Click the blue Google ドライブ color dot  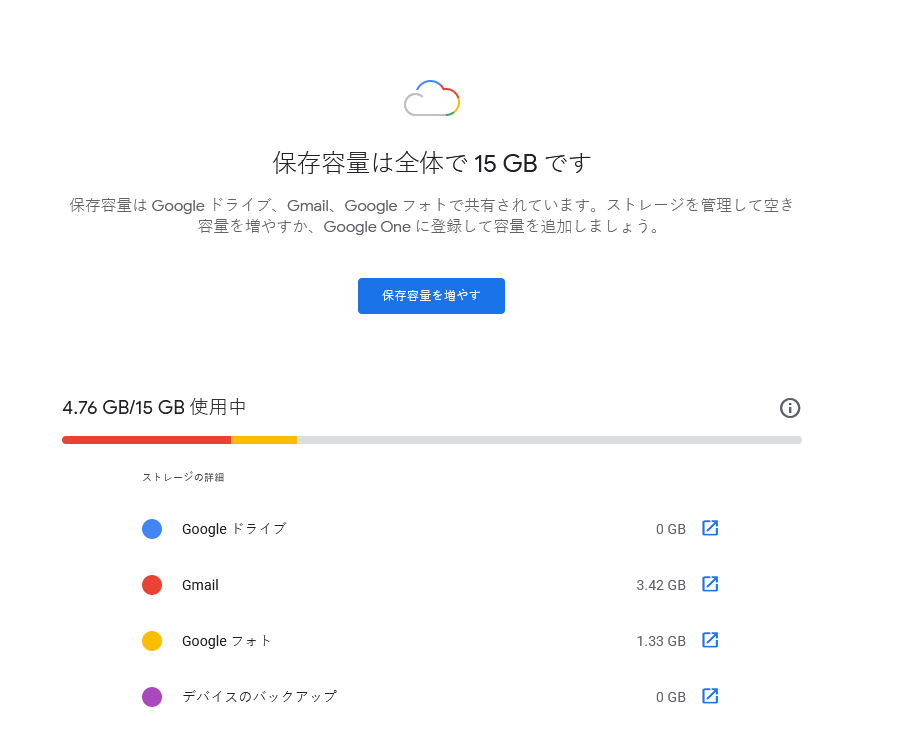coord(152,528)
